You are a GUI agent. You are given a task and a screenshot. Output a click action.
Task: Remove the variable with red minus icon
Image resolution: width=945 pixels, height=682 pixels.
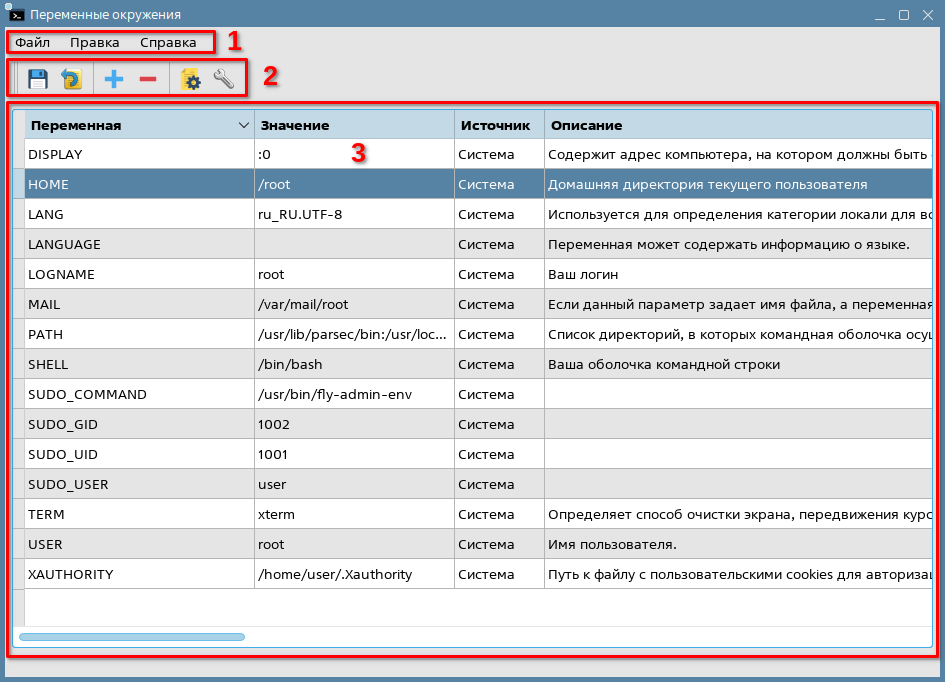click(147, 79)
